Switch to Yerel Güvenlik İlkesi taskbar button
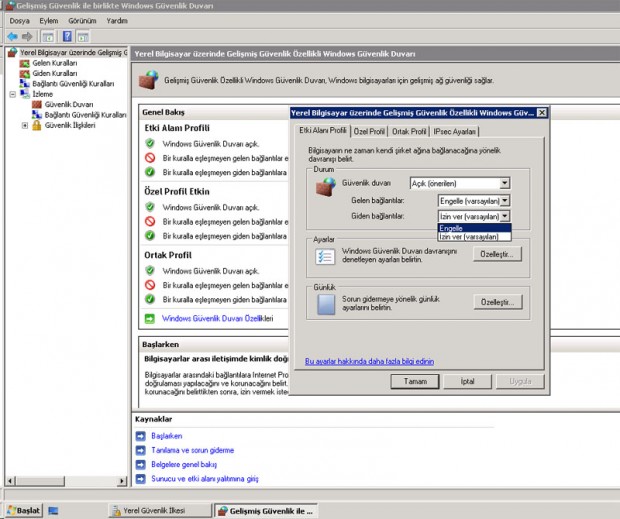 click(x=160, y=510)
